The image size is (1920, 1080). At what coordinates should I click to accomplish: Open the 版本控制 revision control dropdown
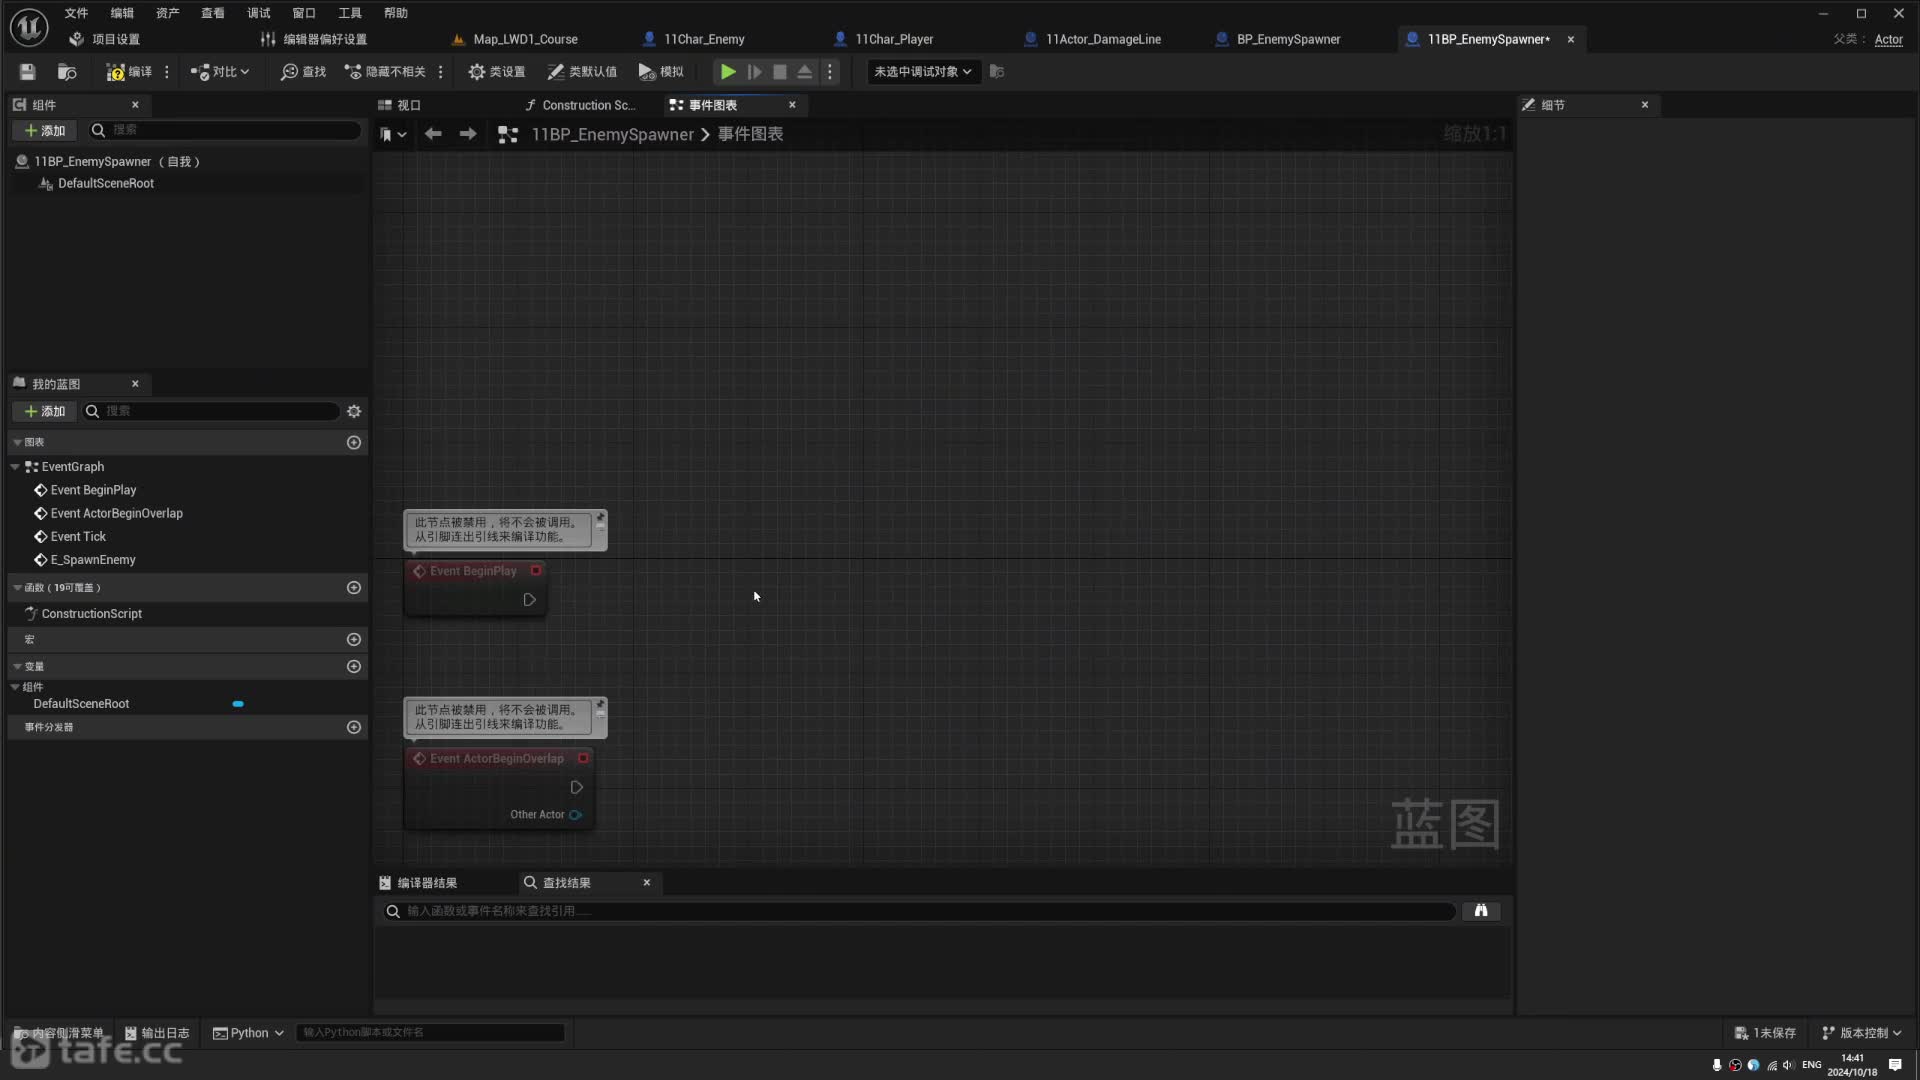coord(1862,1033)
